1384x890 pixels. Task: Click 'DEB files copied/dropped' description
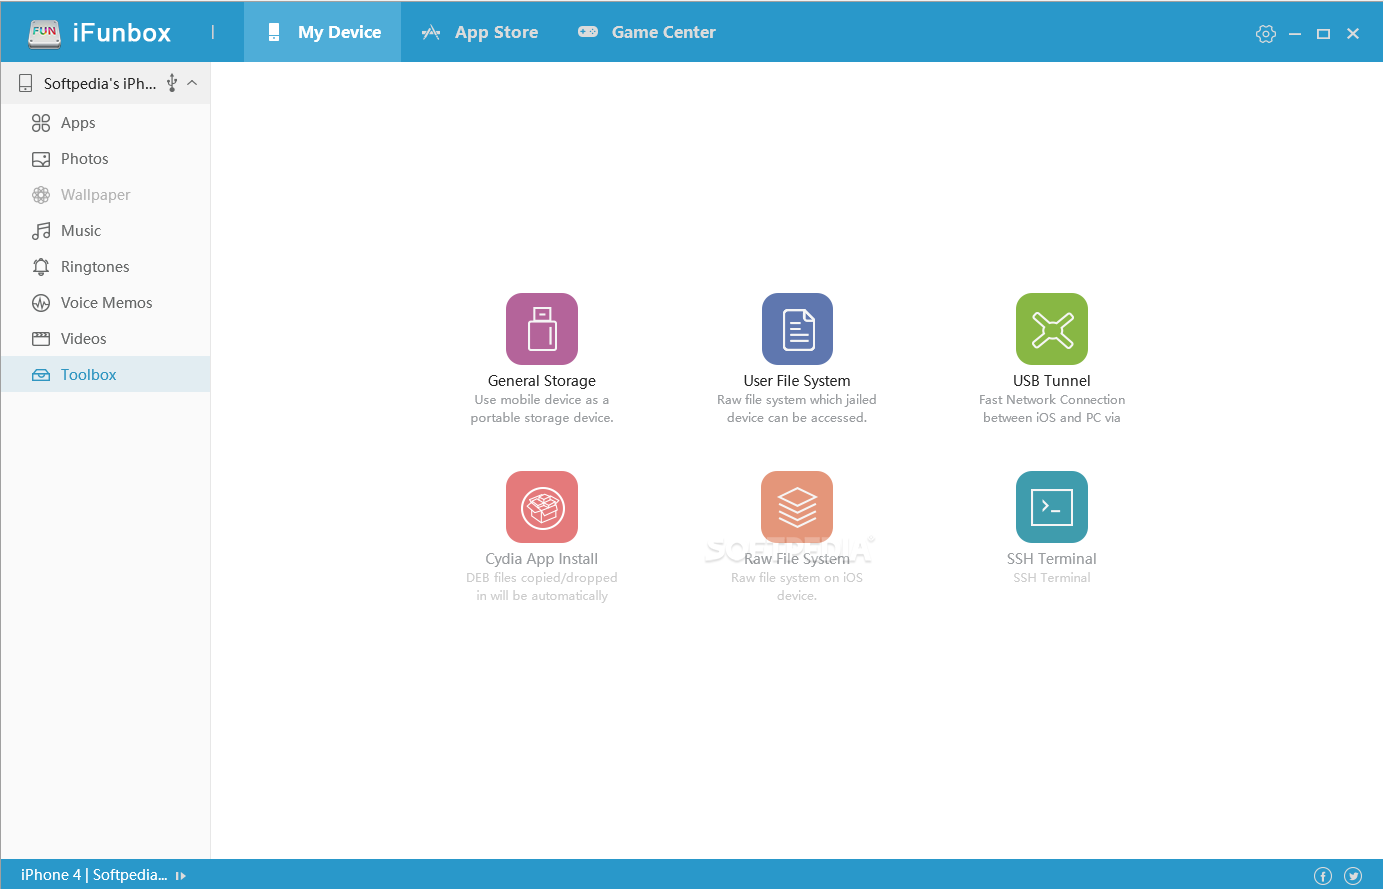click(542, 578)
